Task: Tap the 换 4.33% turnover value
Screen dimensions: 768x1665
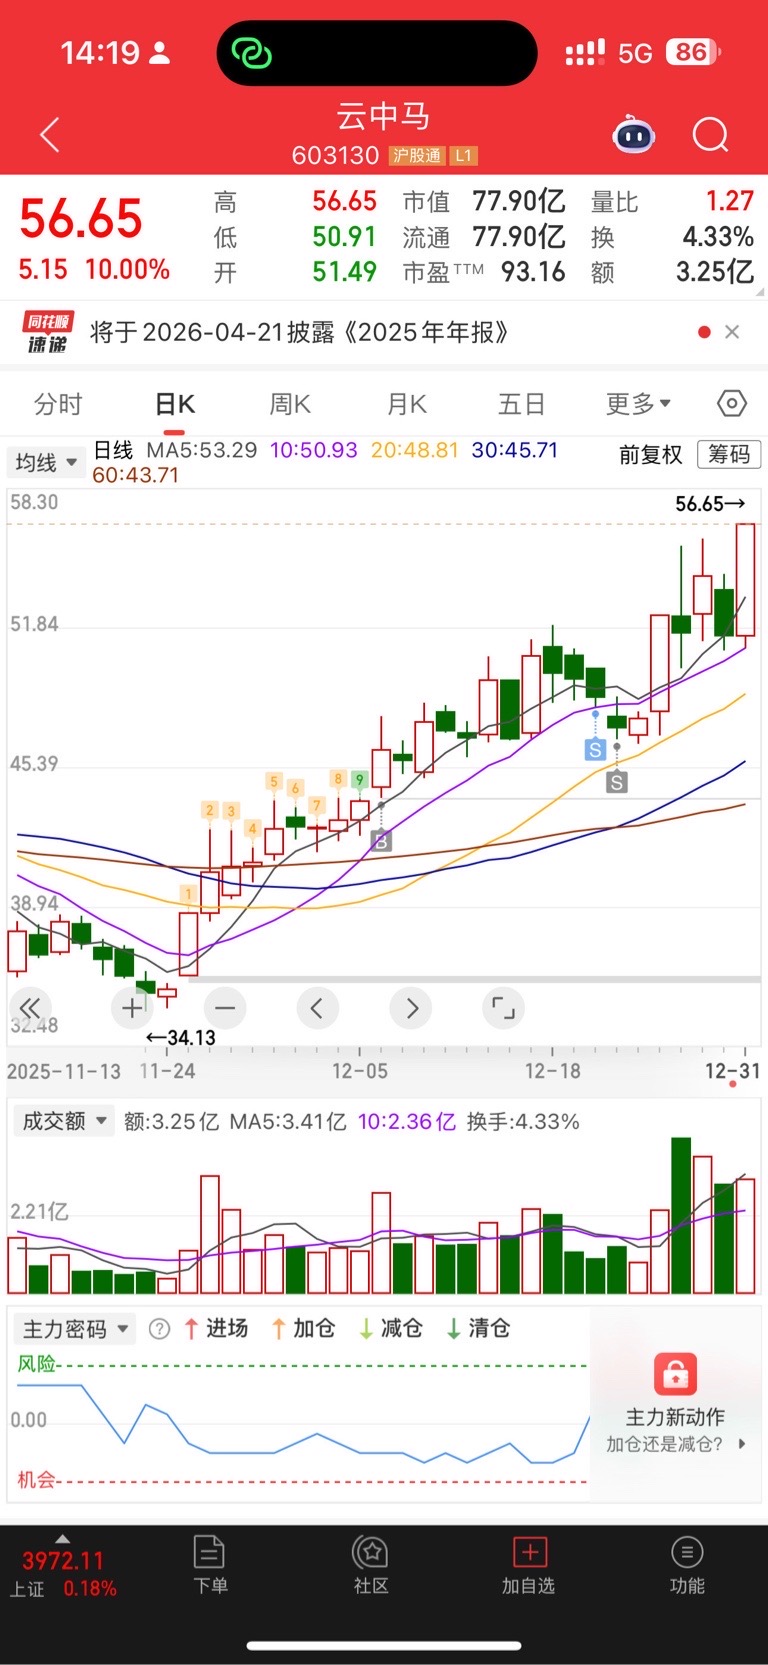Action: (718, 237)
